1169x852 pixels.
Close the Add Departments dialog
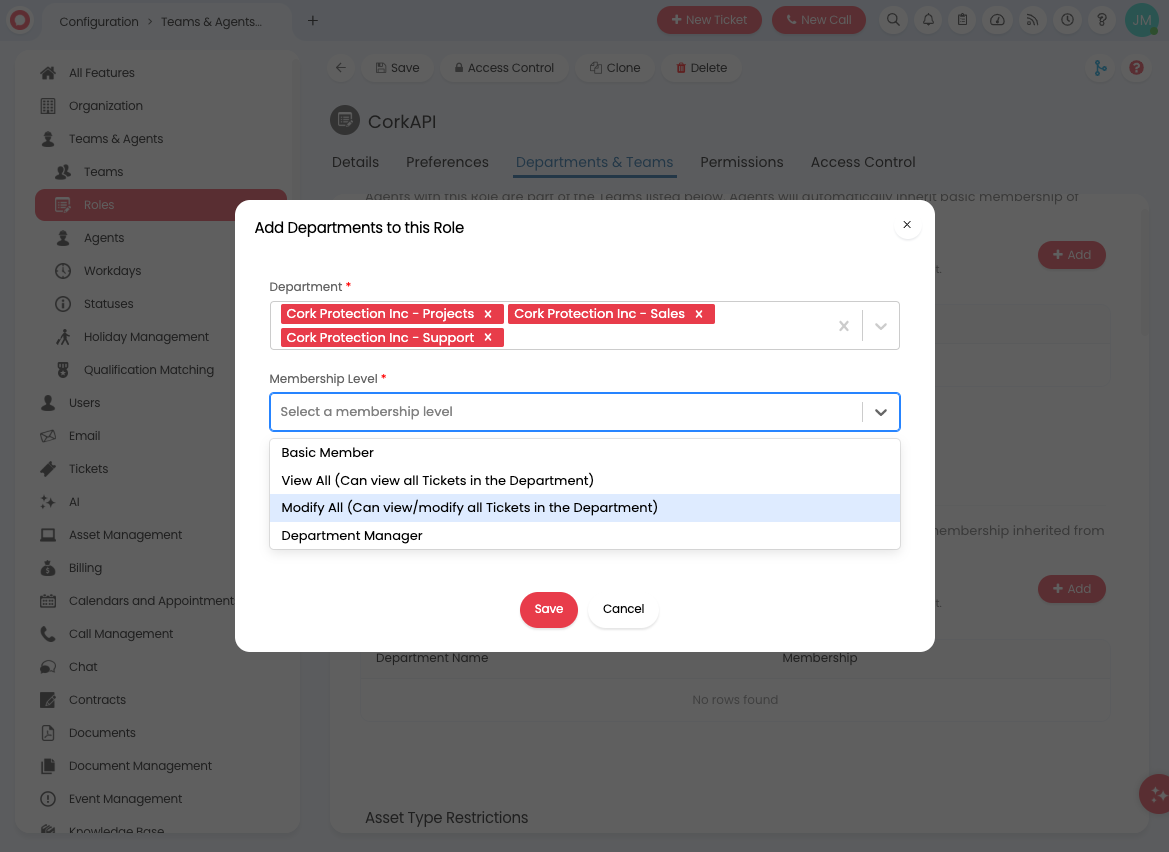click(907, 224)
